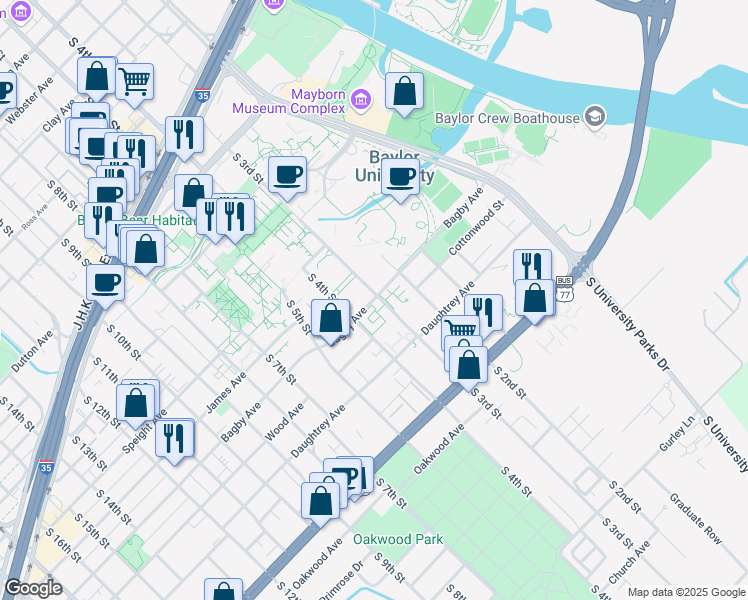The height and width of the screenshot is (600, 748).
Task: Click the Ross Ave street label
Action: pyautogui.click(x=34, y=216)
